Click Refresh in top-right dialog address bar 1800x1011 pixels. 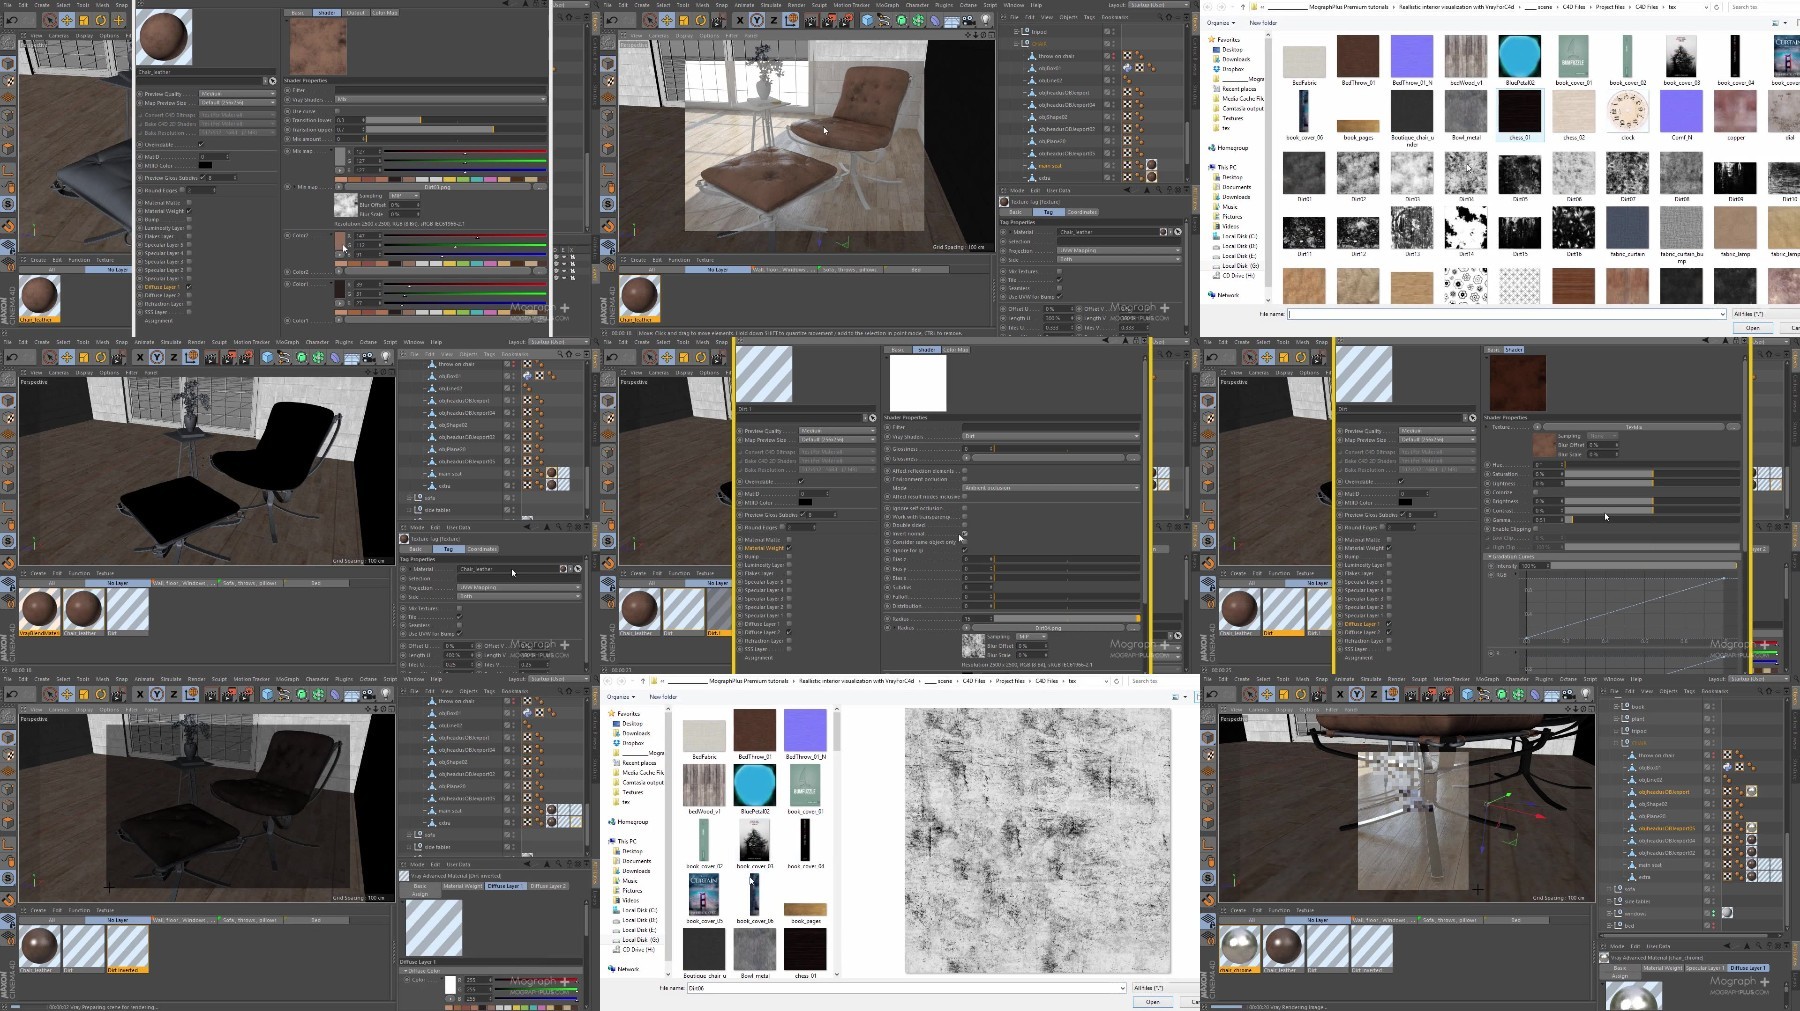click(1716, 7)
